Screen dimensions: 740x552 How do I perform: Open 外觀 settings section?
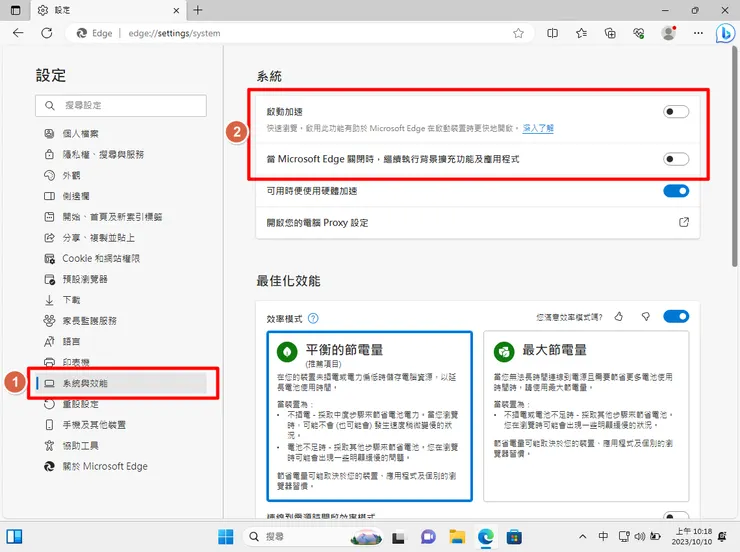[x=71, y=176]
